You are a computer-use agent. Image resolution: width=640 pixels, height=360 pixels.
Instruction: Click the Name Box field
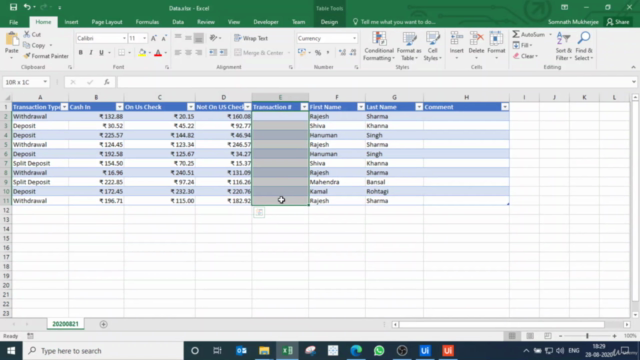[22, 82]
